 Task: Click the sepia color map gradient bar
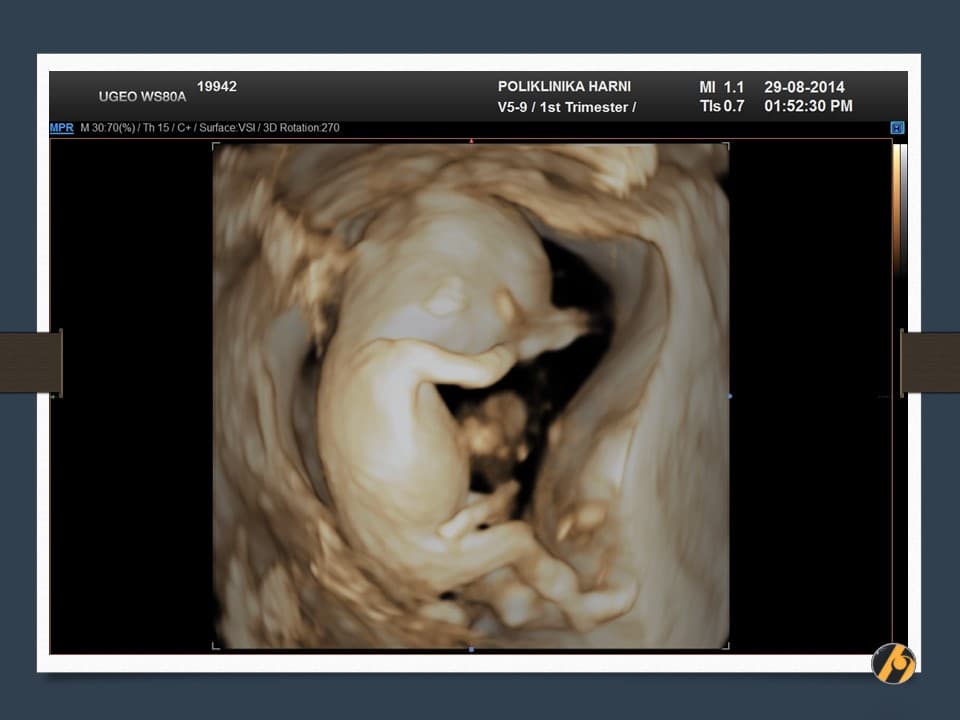pos(899,210)
